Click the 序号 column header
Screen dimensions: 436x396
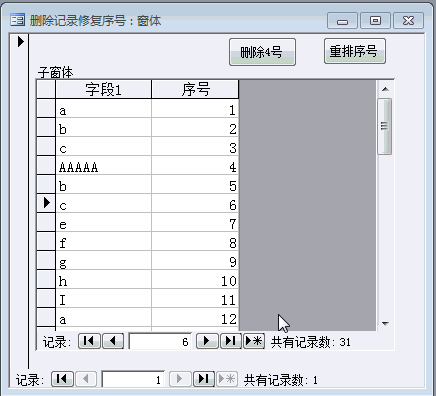[x=195, y=89]
